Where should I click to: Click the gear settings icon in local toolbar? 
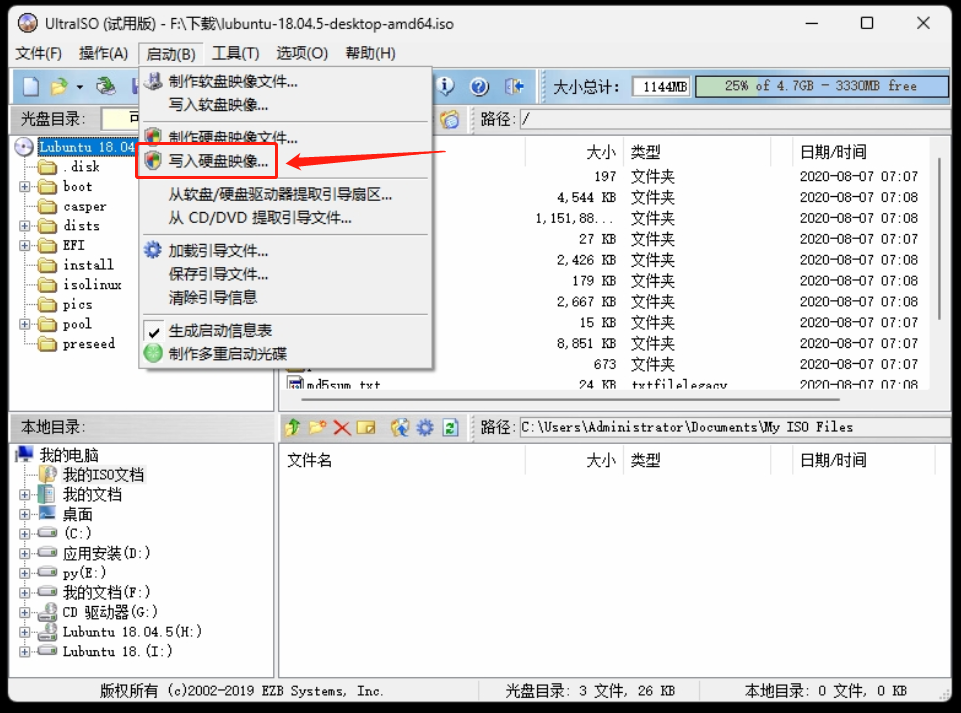(425, 427)
